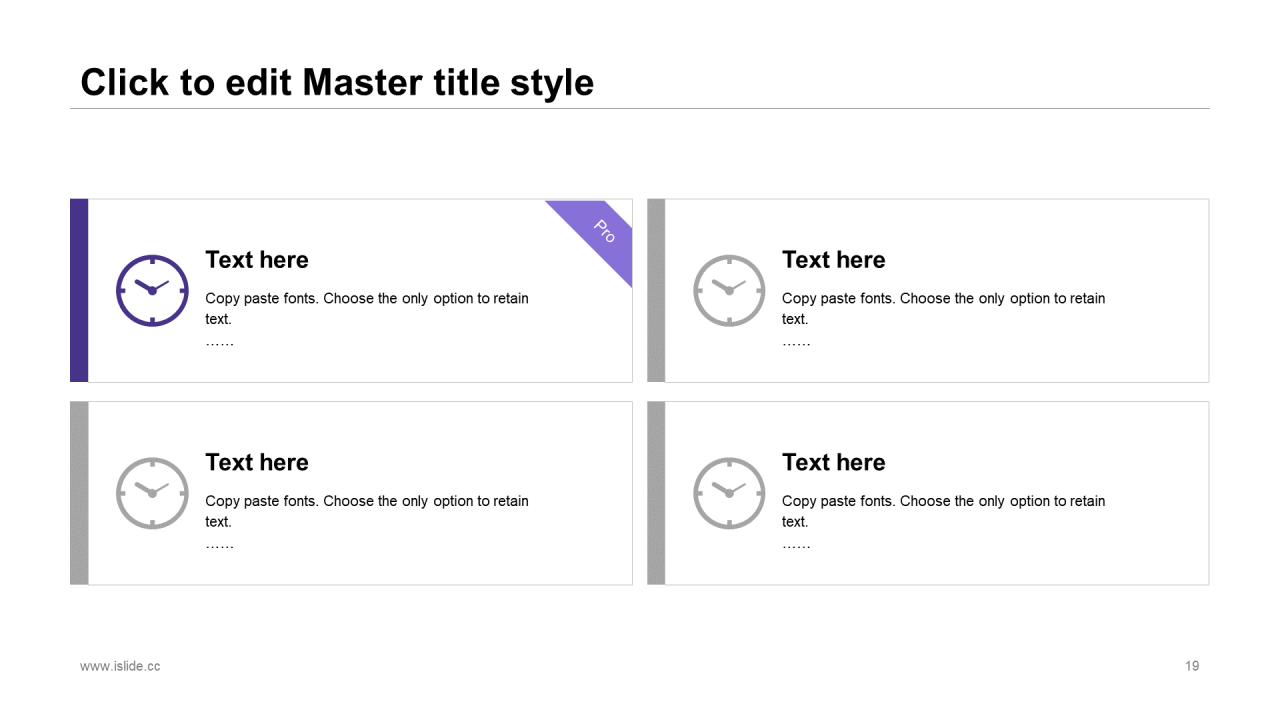The image size is (1280, 720).
Task: Select the gray clock icon in top-right card
Action: [729, 290]
